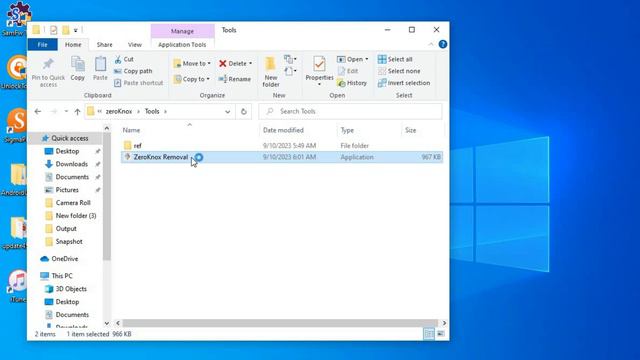Click Tools in the address path
The width and height of the screenshot is (640, 360).
pos(152,111)
